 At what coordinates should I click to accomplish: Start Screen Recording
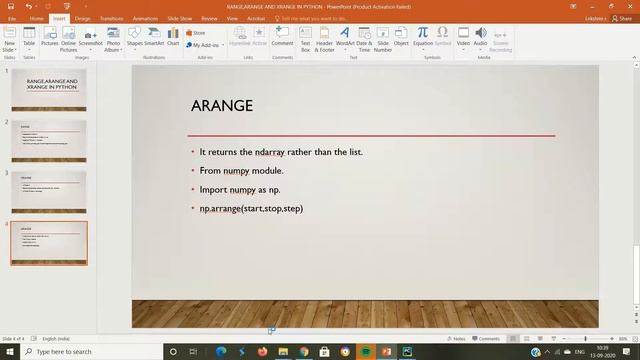point(500,41)
